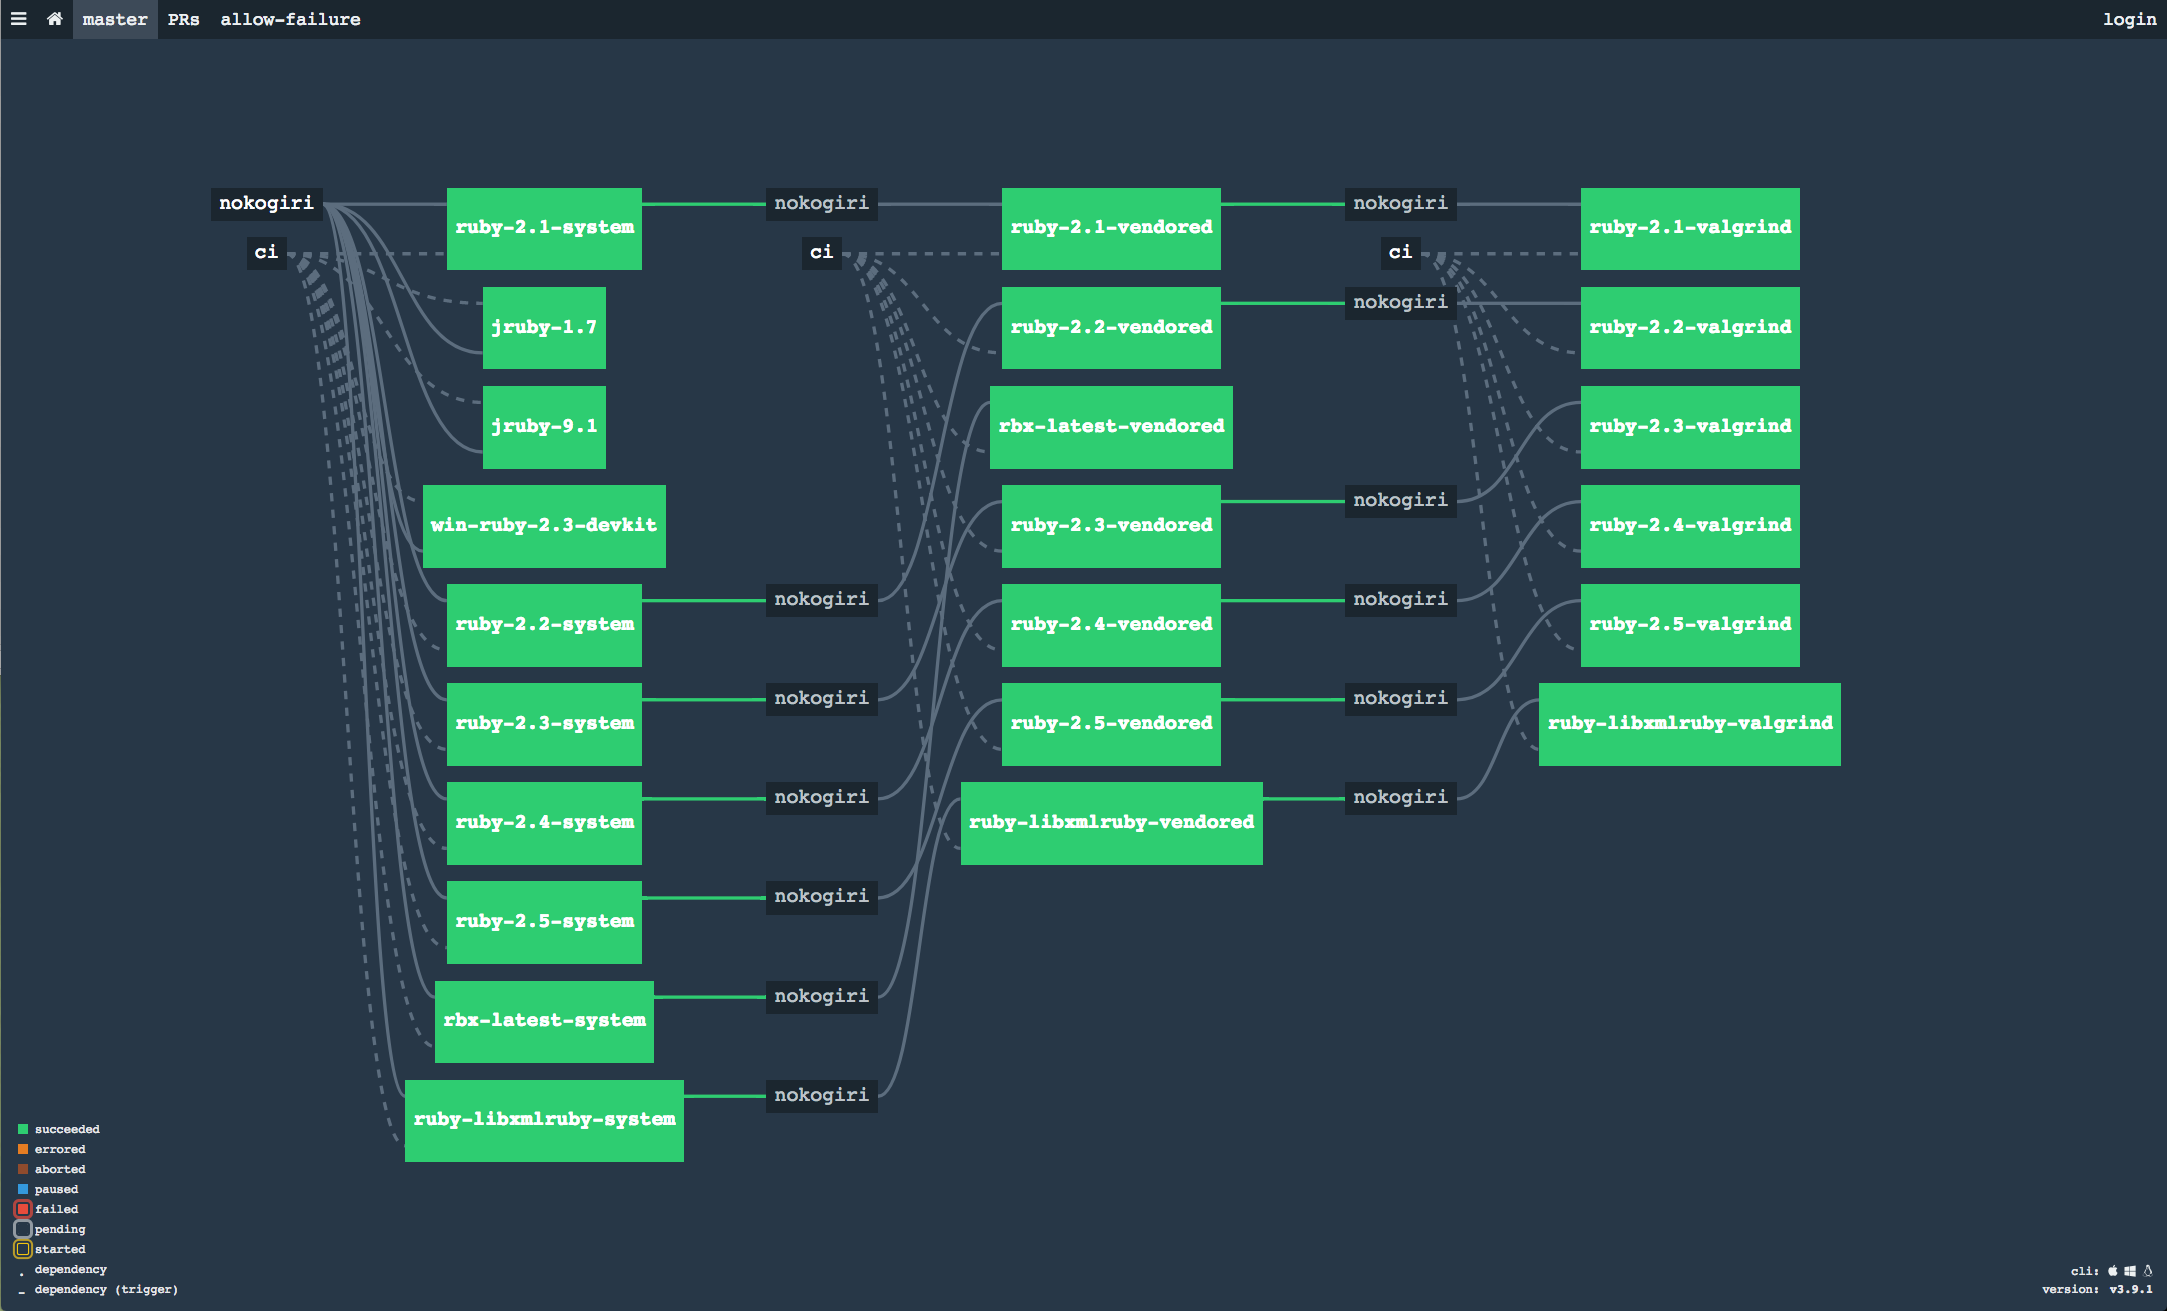The width and height of the screenshot is (2167, 1311).
Task: Open the hamburger sidebar menu
Action: tap(18, 19)
